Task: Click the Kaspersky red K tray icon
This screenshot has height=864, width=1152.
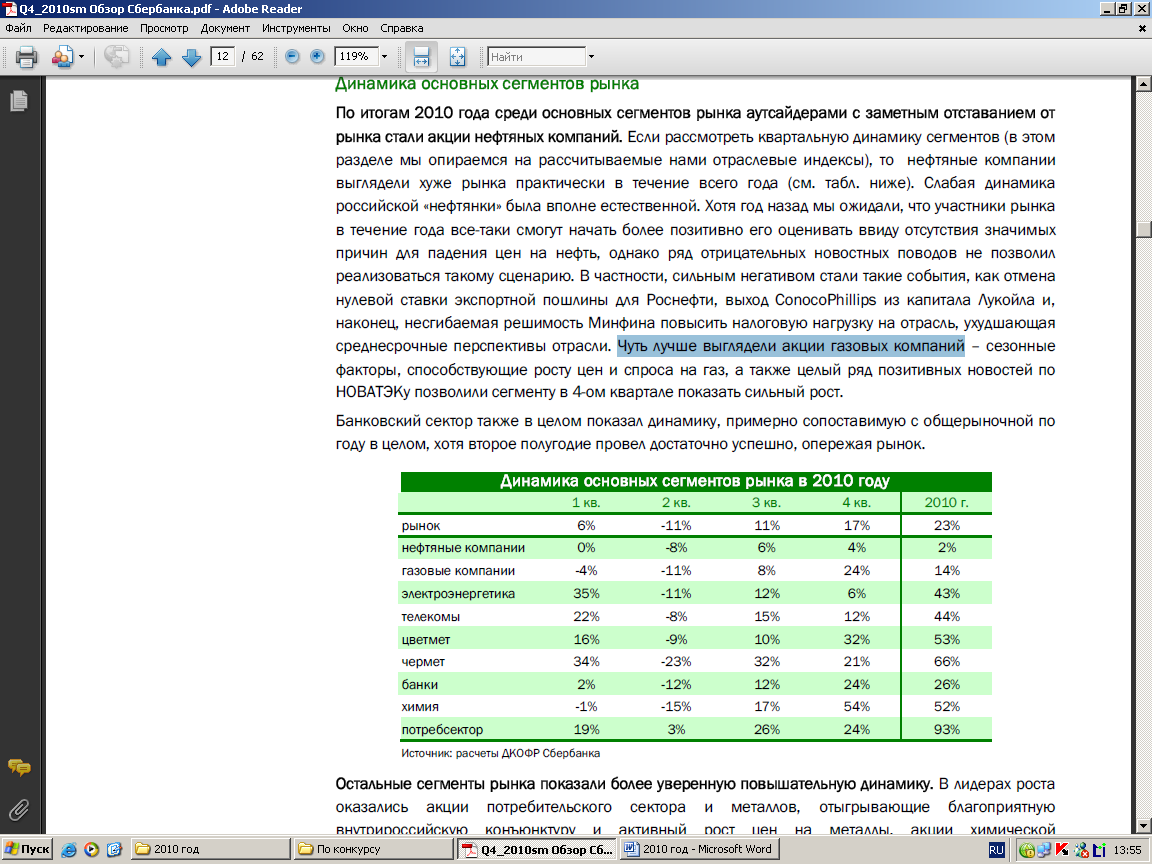Action: tap(1062, 850)
